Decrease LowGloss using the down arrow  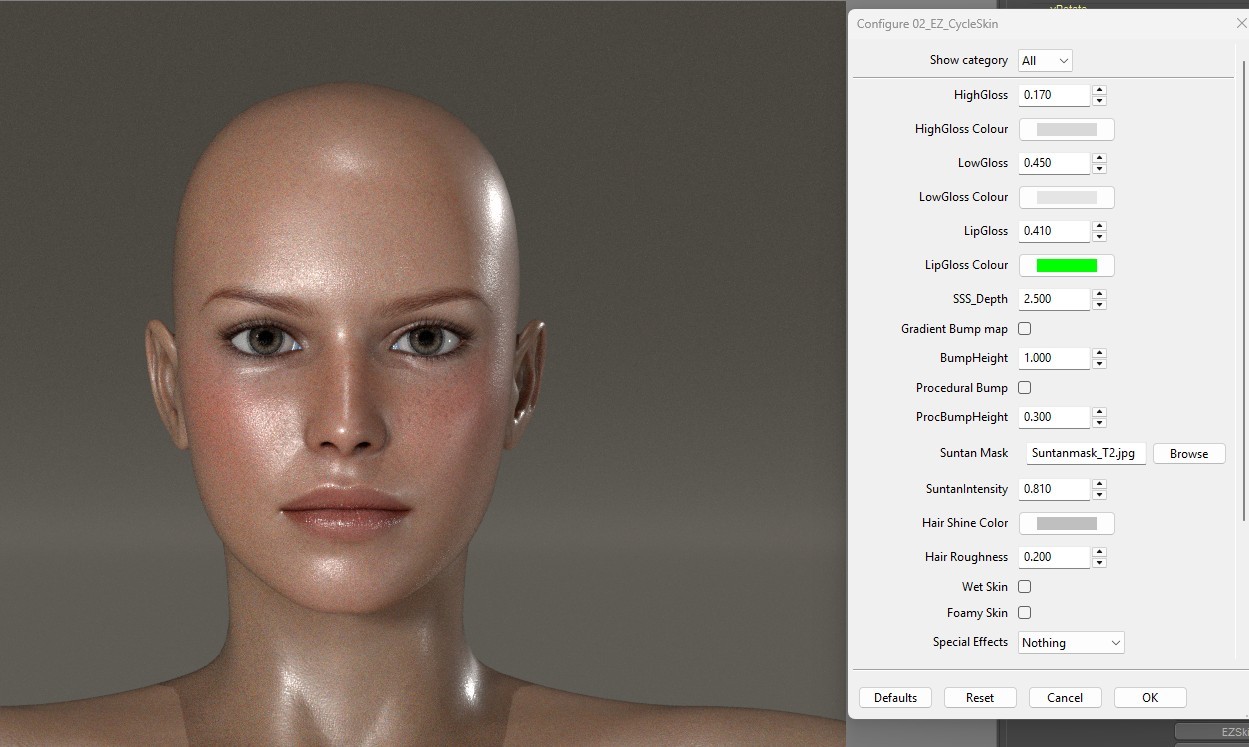pos(1099,167)
